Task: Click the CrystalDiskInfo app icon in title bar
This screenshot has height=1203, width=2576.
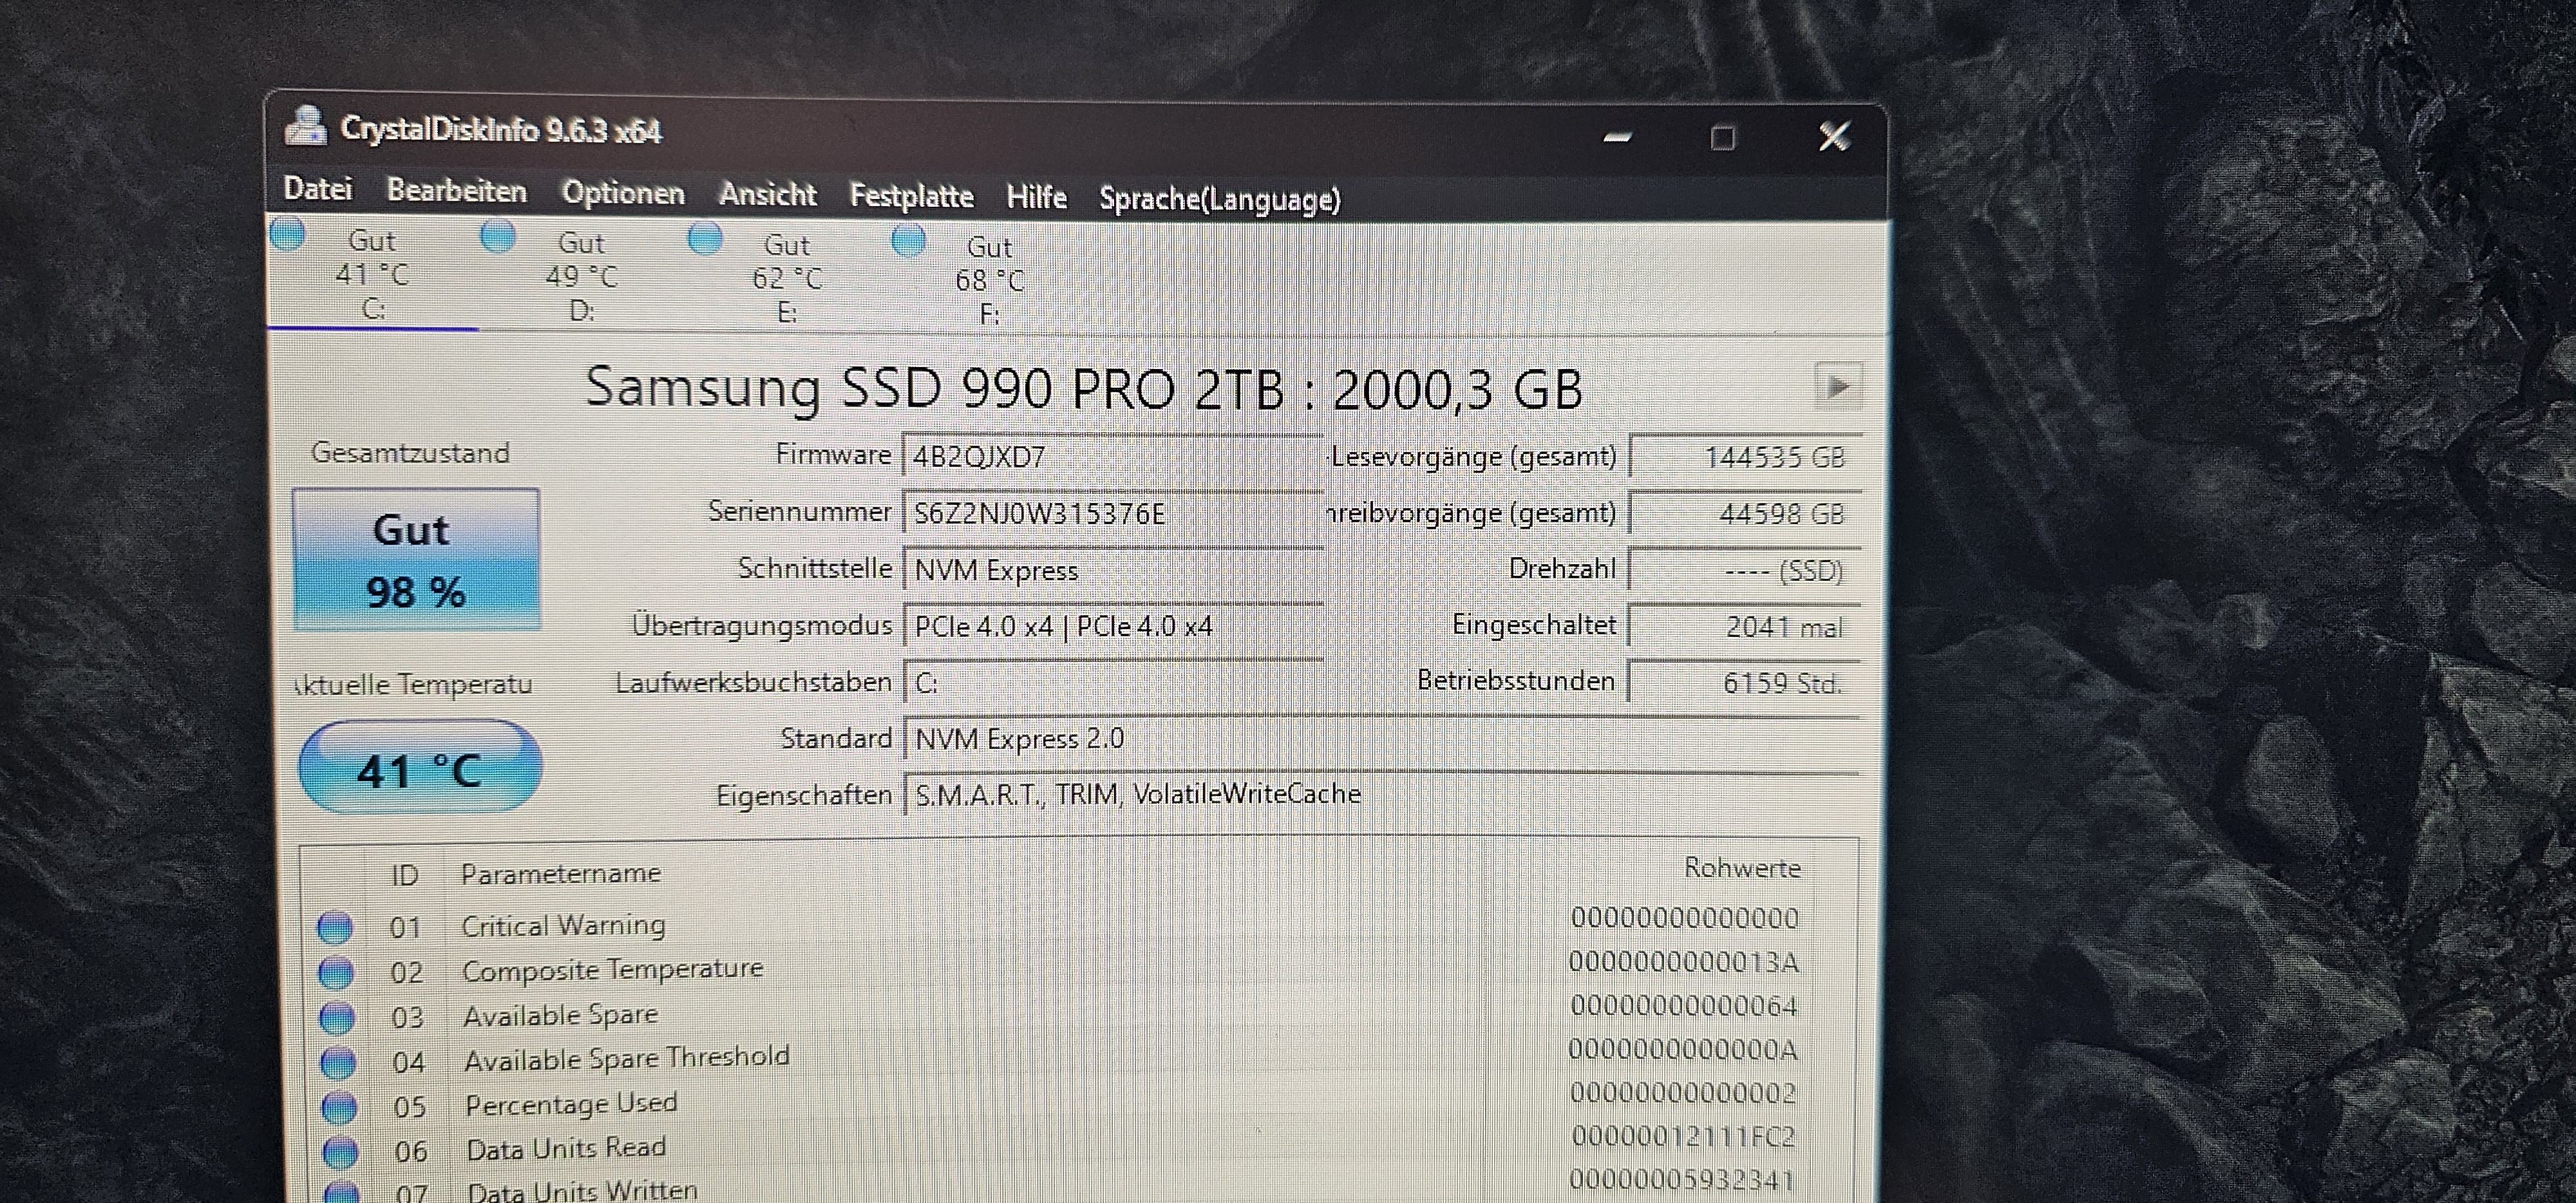Action: pos(305,127)
